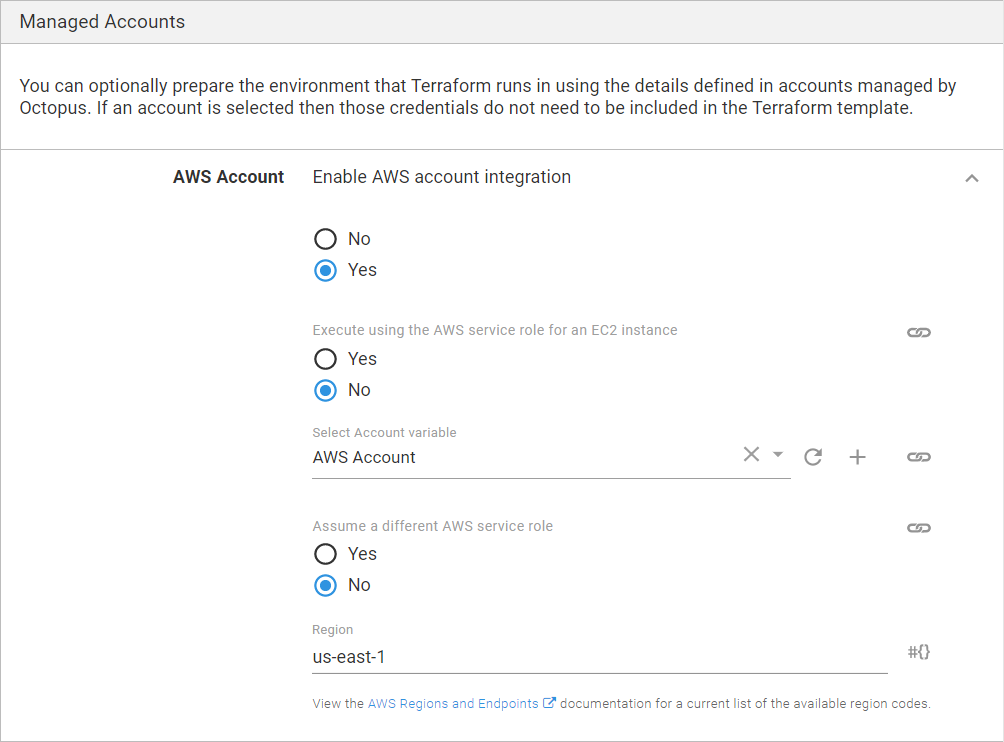Open AWS Regions docs via the external link icon
The height and width of the screenshot is (742, 1004).
[x=547, y=702]
